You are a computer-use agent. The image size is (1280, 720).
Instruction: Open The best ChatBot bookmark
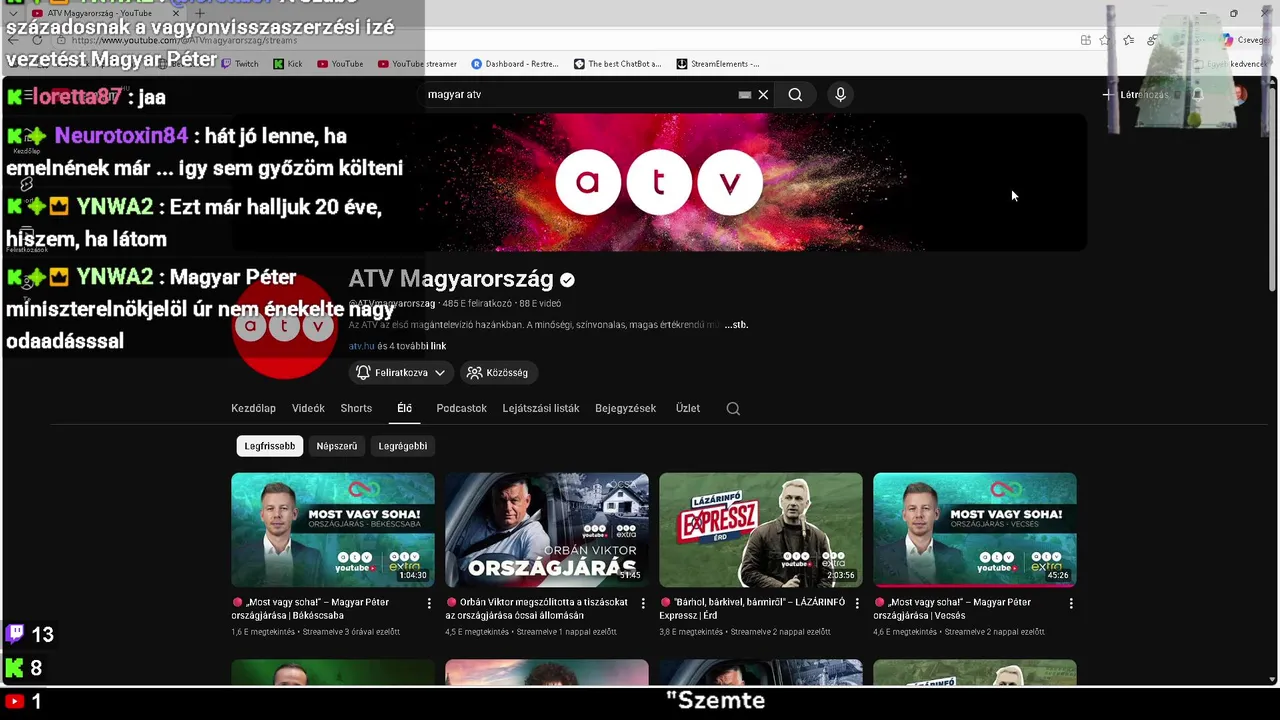[x=617, y=64]
